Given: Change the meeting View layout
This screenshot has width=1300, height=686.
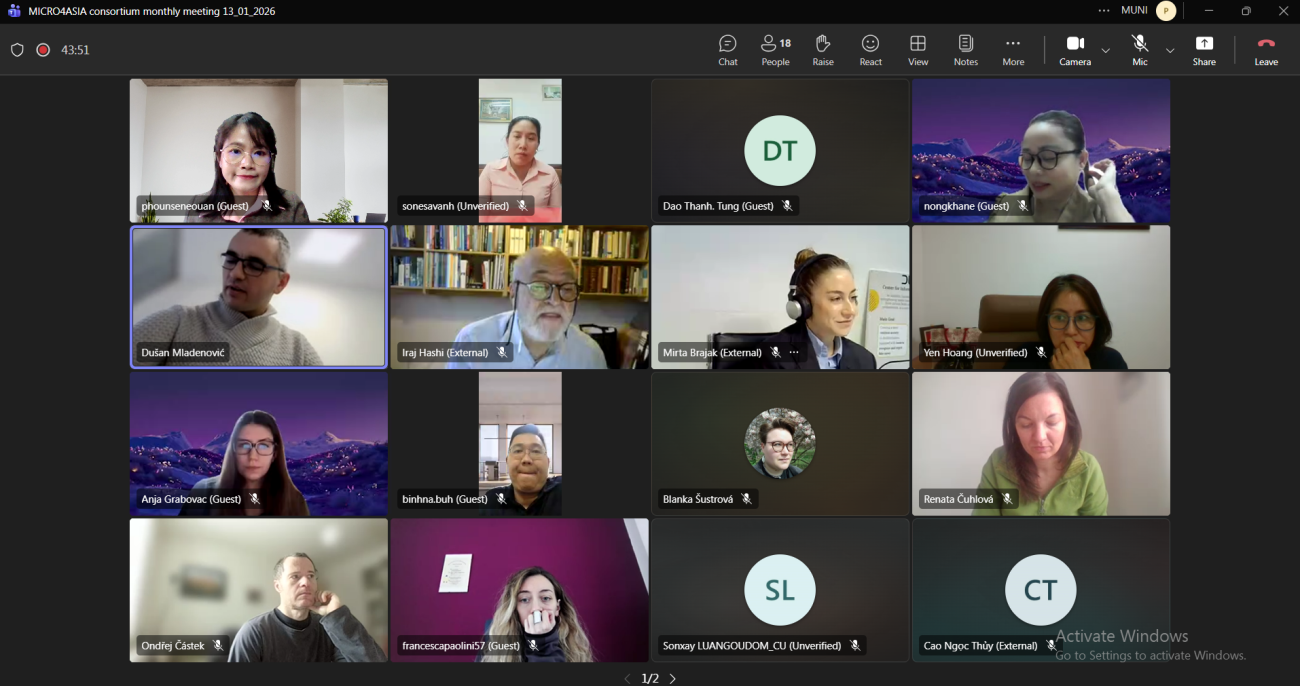Looking at the screenshot, I should pos(917,50).
